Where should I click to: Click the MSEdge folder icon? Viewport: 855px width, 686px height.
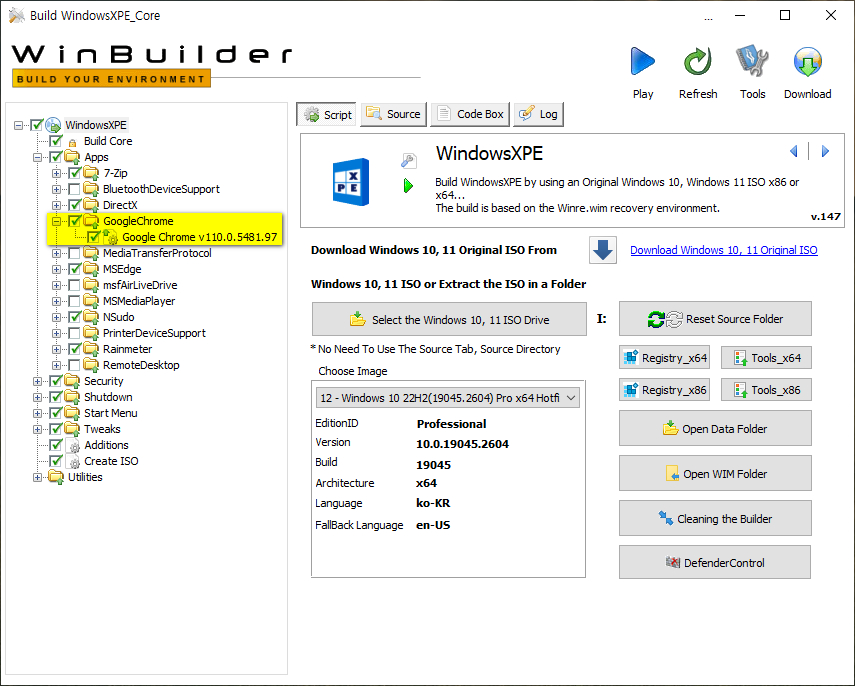click(x=91, y=269)
